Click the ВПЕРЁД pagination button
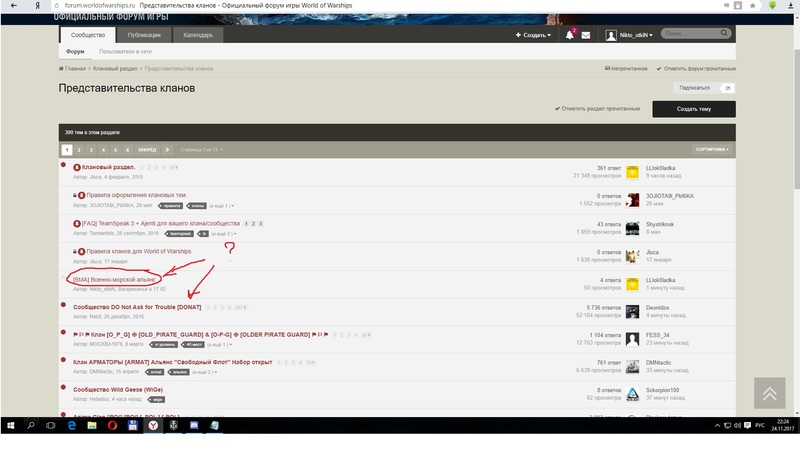The height and width of the screenshot is (450, 800). (147, 149)
